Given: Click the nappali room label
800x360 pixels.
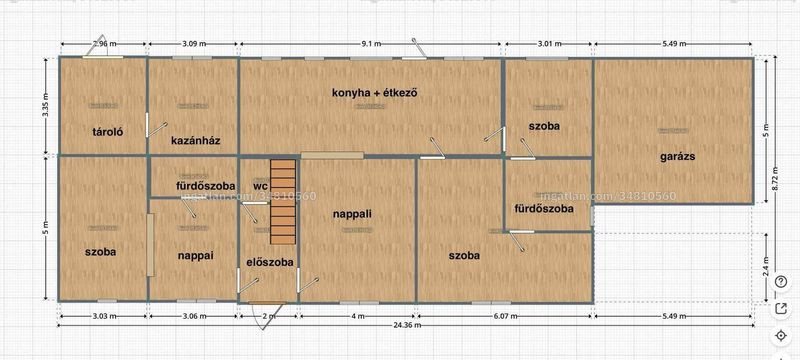Looking at the screenshot, I should tap(352, 214).
